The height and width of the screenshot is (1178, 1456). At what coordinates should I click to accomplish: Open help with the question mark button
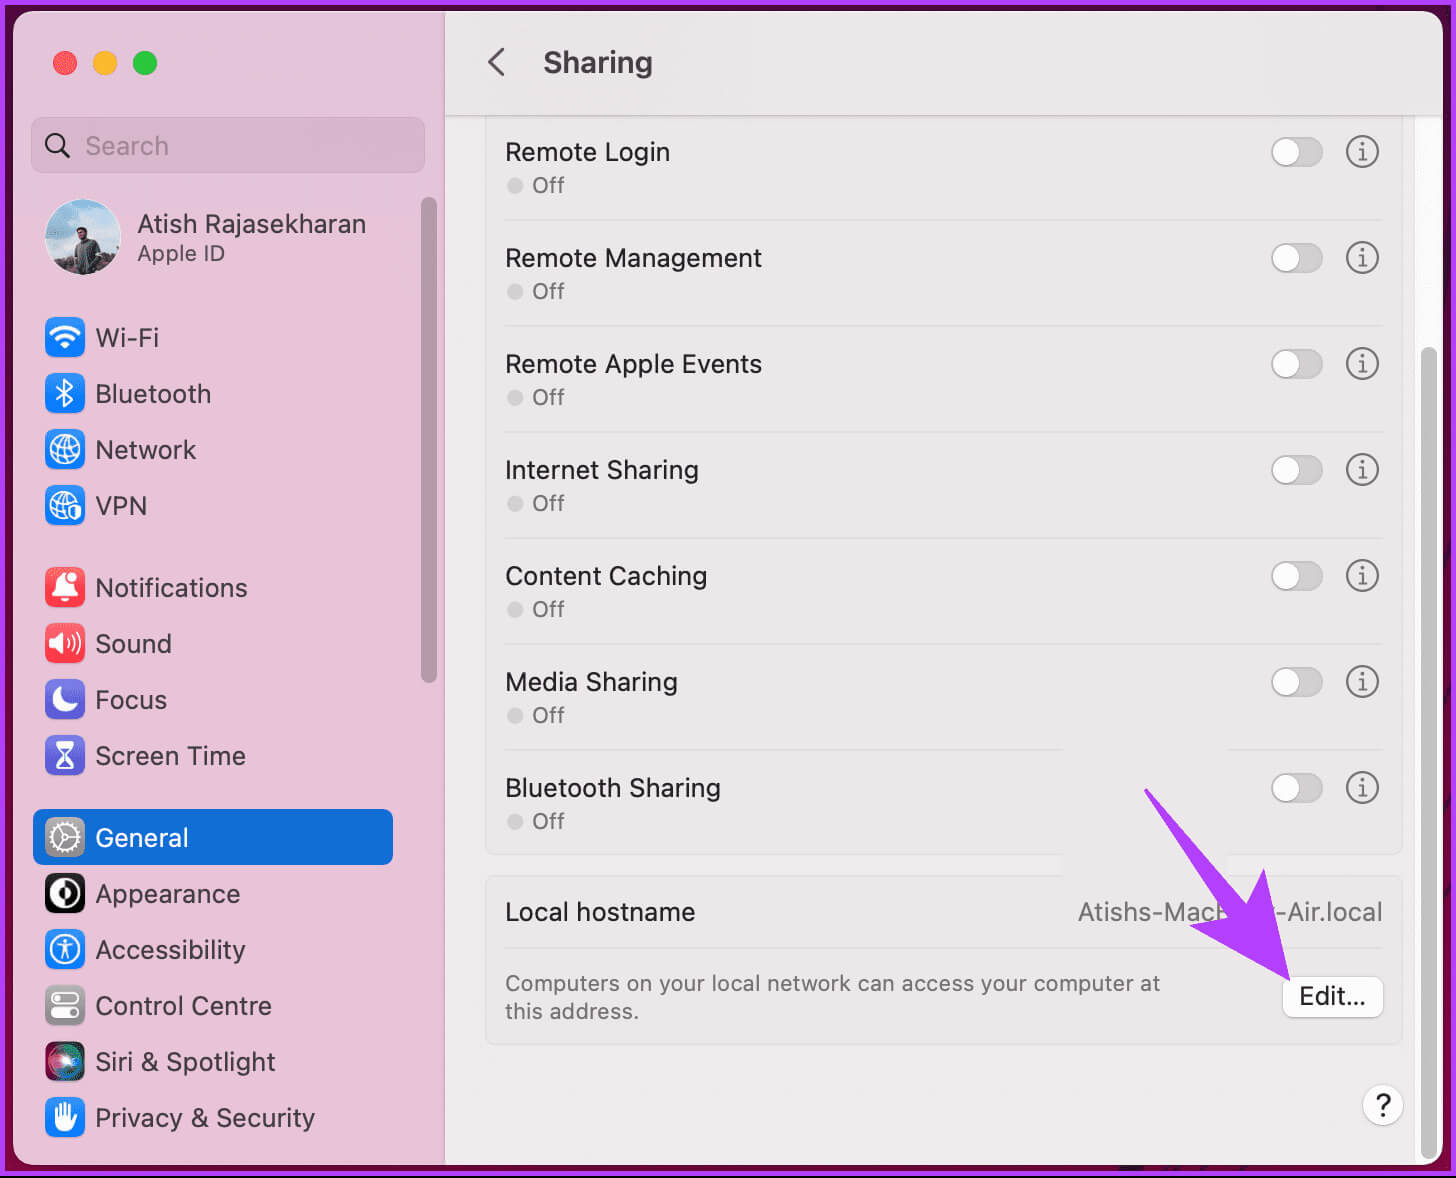(1382, 1105)
